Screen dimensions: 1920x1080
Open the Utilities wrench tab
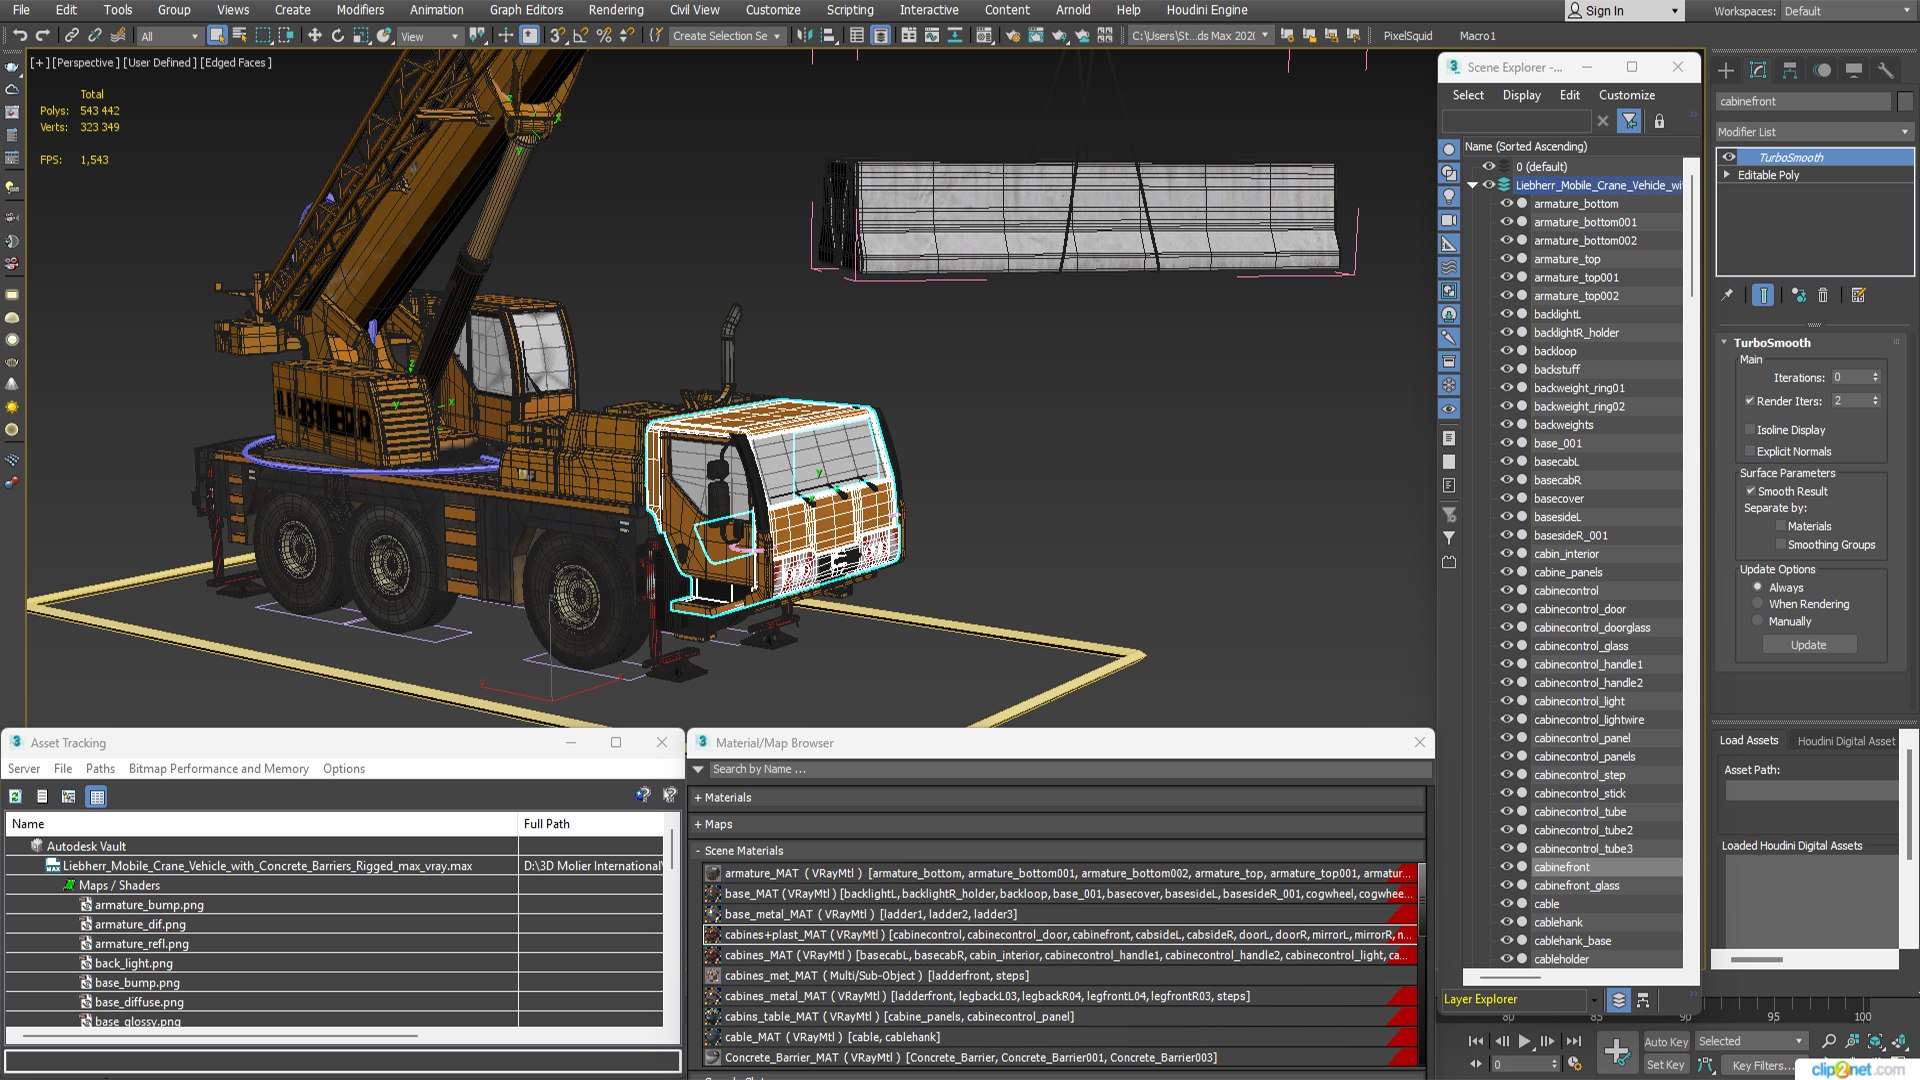(x=1886, y=70)
